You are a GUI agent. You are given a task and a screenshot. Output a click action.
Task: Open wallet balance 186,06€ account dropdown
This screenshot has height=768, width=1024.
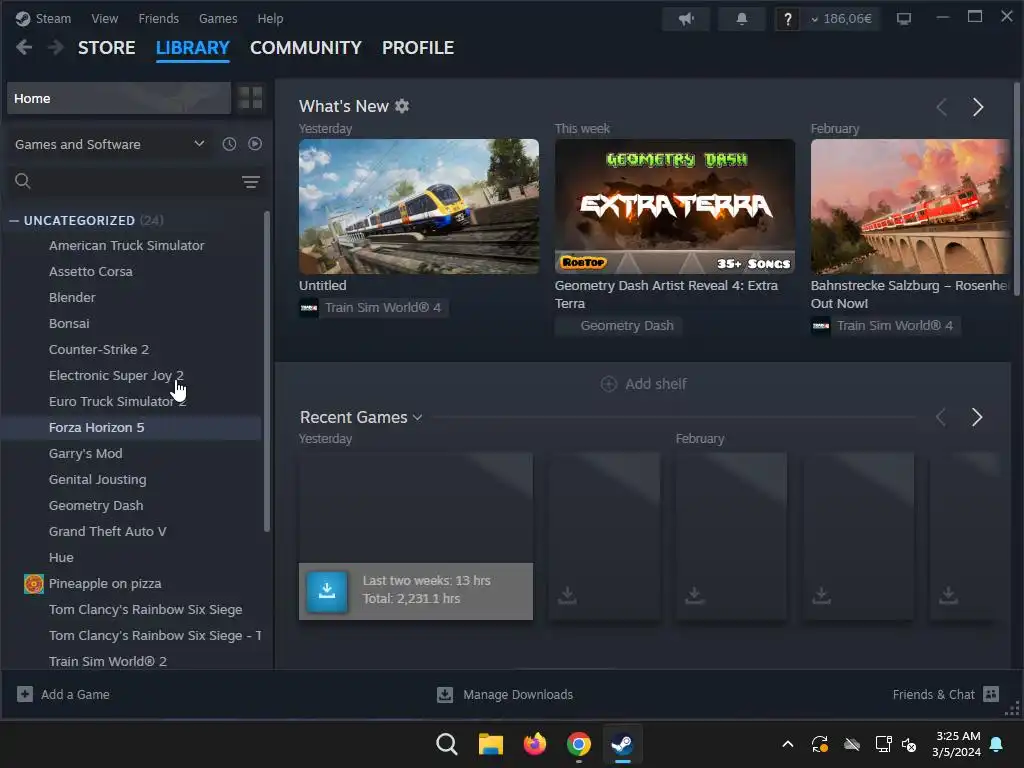[842, 19]
